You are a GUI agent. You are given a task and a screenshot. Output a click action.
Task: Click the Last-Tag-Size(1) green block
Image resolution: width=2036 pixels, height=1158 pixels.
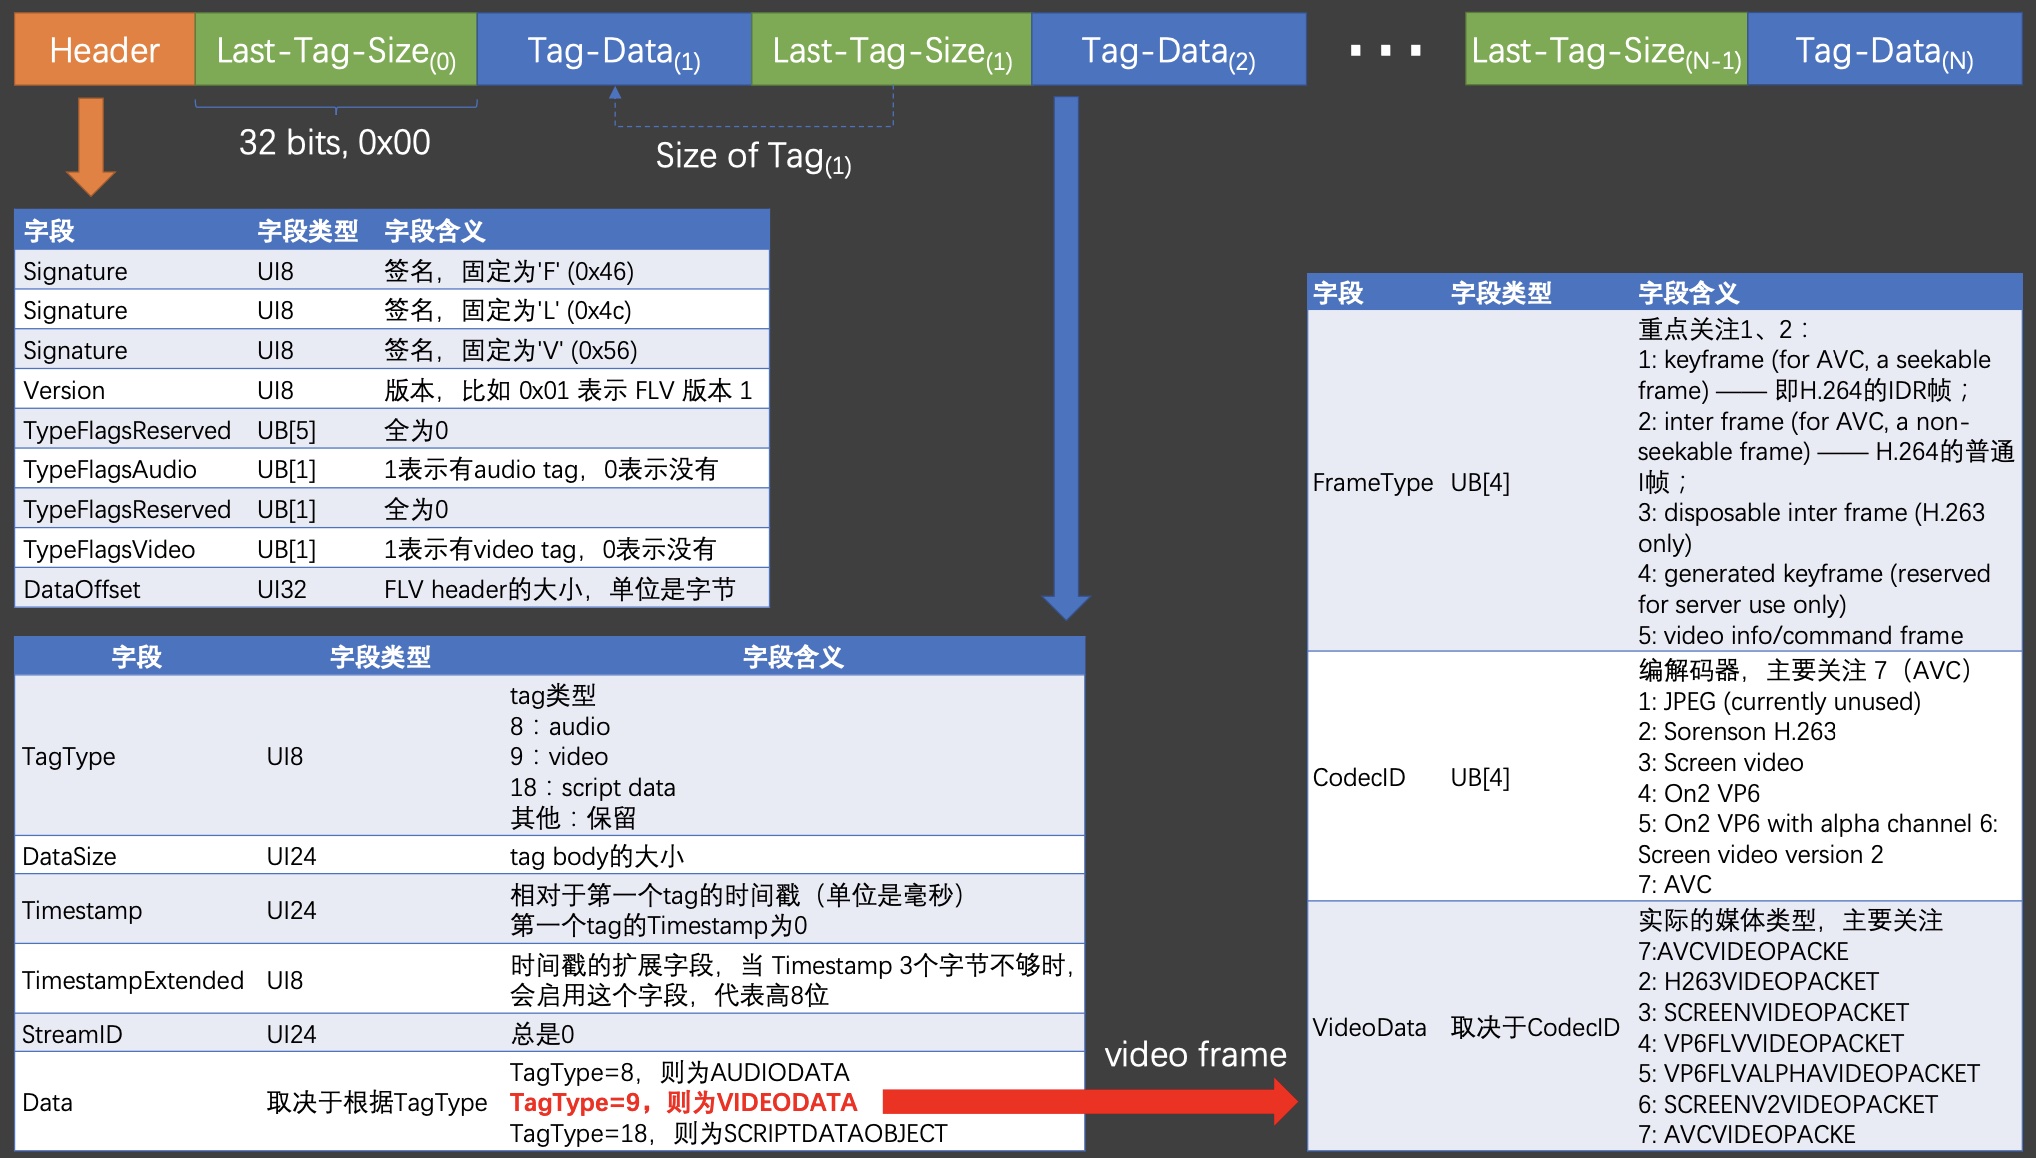point(892,49)
